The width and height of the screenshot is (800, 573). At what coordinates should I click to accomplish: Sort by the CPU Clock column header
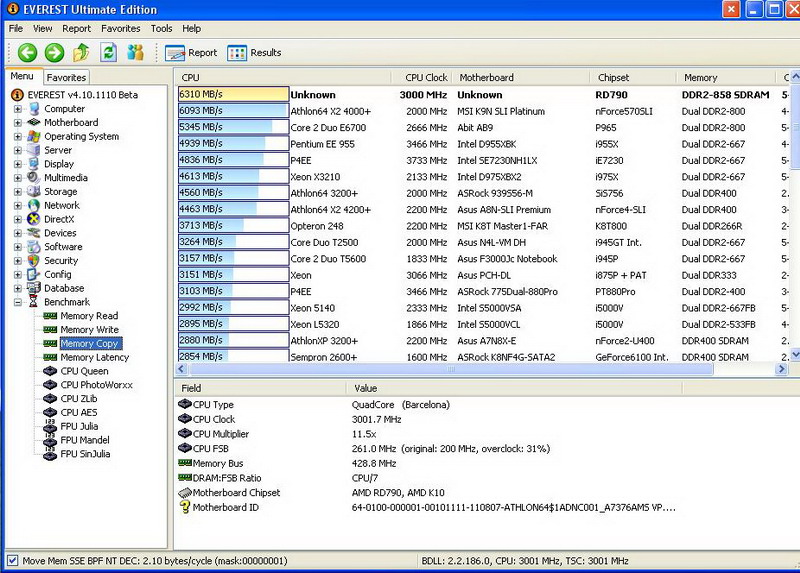425,77
